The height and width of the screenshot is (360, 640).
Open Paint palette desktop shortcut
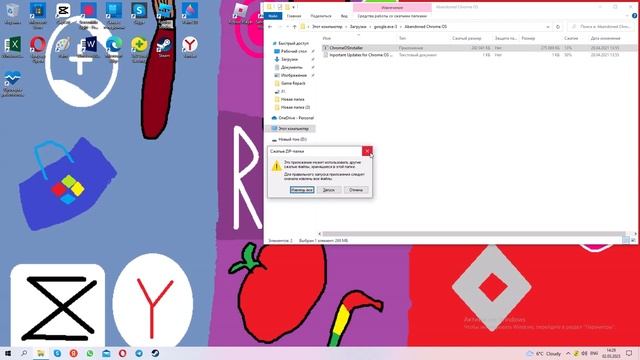(63, 47)
